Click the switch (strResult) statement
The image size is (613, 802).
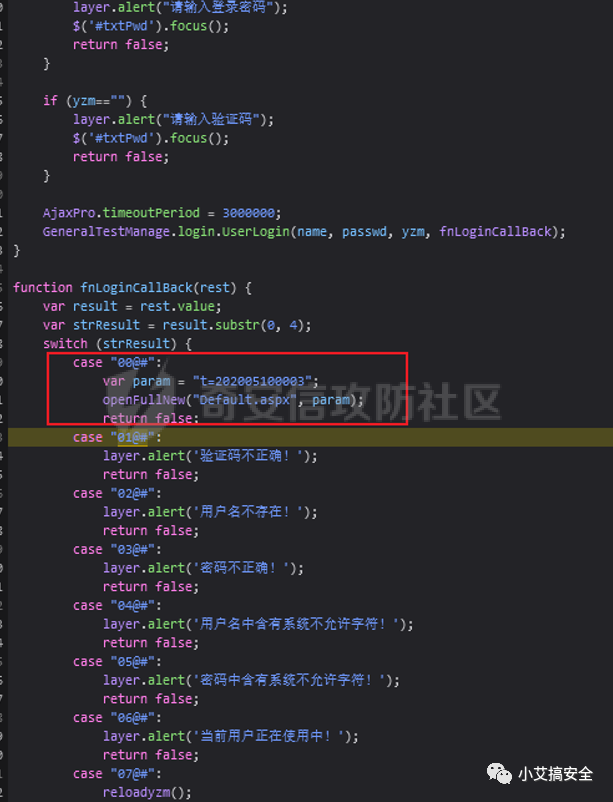[x=117, y=343]
